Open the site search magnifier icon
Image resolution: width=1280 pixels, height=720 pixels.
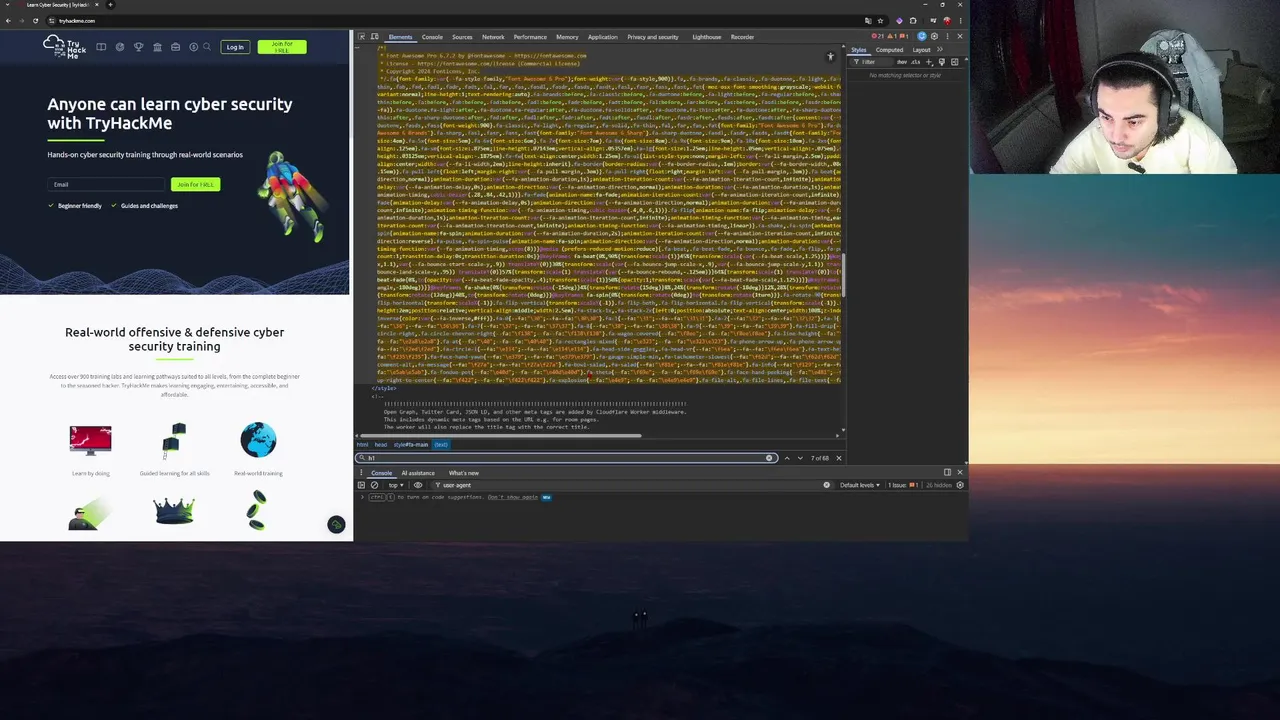point(207,46)
